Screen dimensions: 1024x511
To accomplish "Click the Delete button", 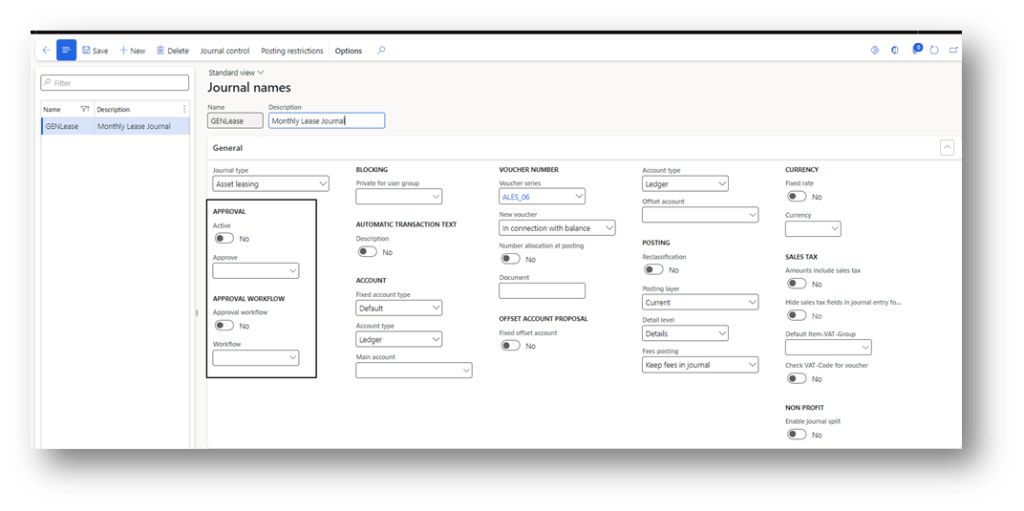I will pyautogui.click(x=172, y=51).
